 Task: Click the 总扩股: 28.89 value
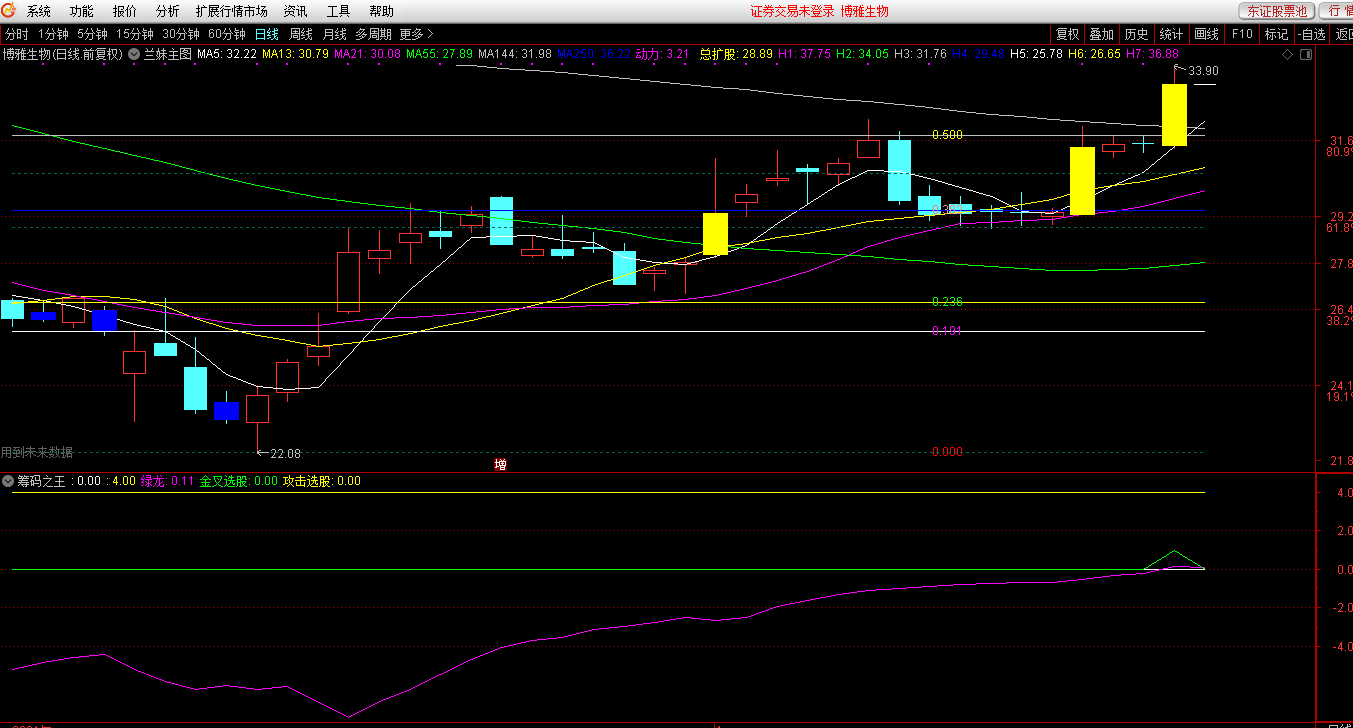coord(736,54)
